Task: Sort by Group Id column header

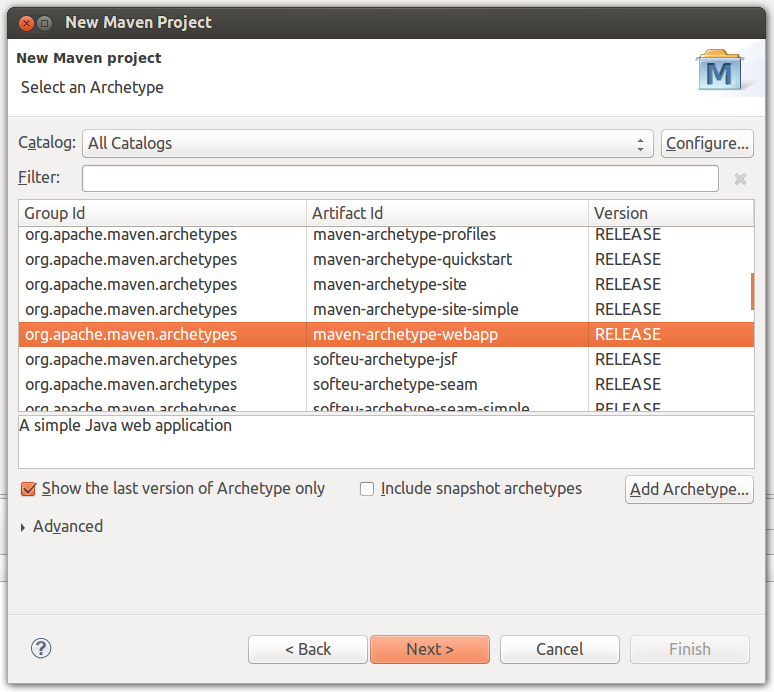Action: [x=162, y=213]
